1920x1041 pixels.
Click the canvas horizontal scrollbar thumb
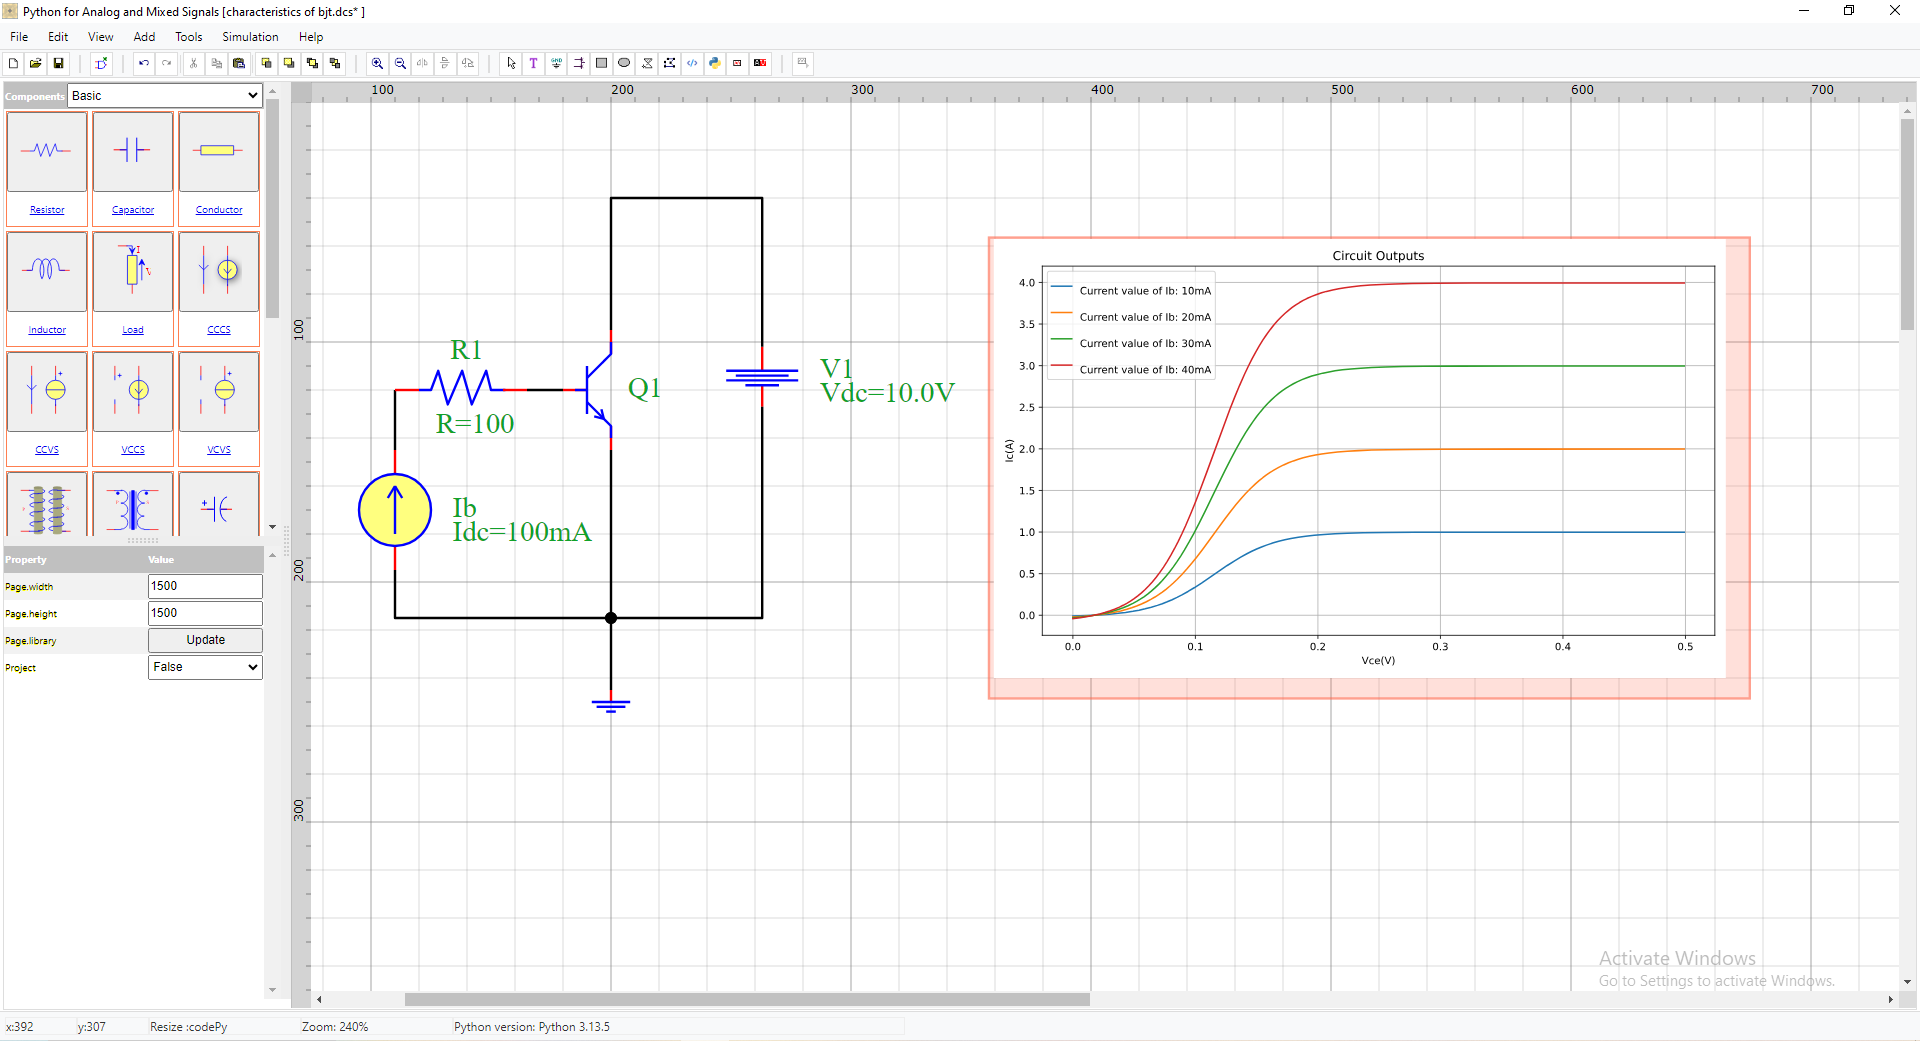click(747, 999)
